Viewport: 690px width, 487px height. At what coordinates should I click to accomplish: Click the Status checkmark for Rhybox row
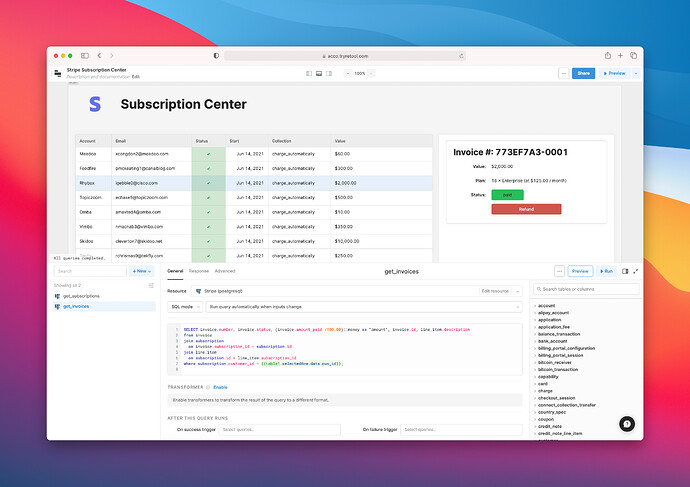click(x=208, y=183)
